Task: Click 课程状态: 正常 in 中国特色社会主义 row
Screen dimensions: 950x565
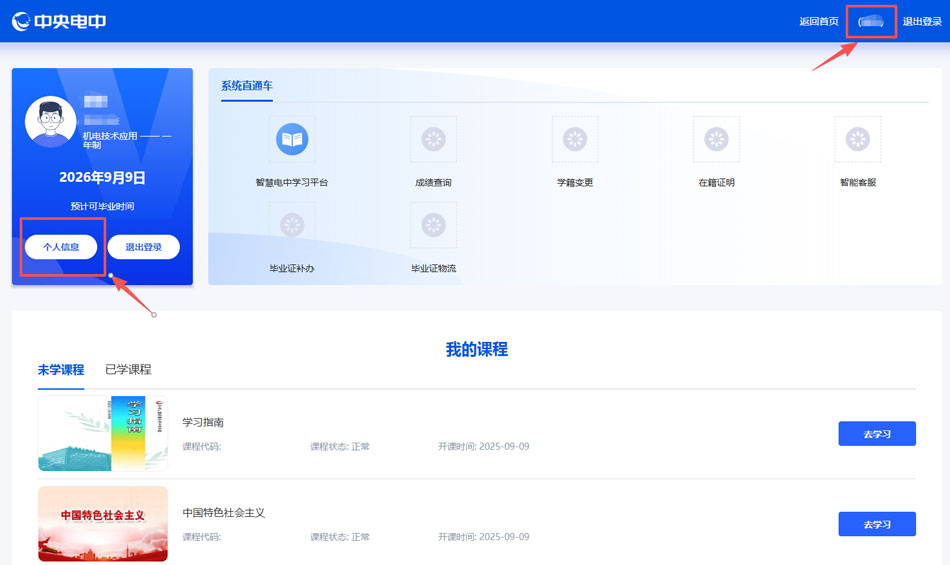Action: (x=340, y=537)
